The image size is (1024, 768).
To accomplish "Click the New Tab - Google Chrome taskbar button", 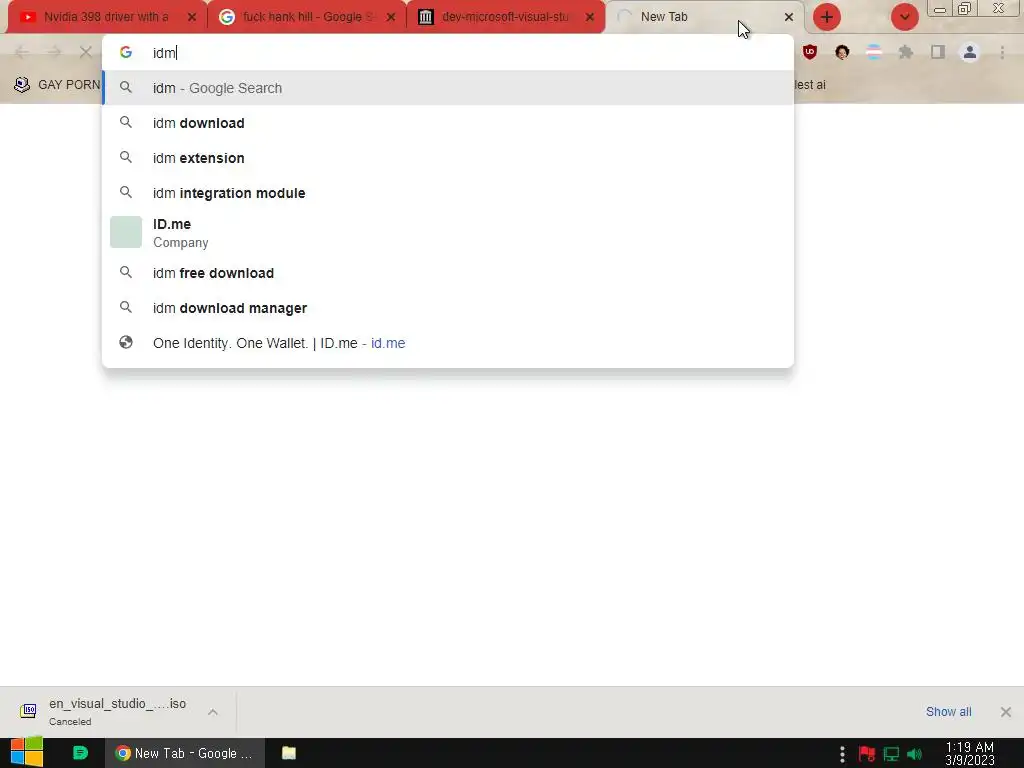I will click(x=185, y=753).
